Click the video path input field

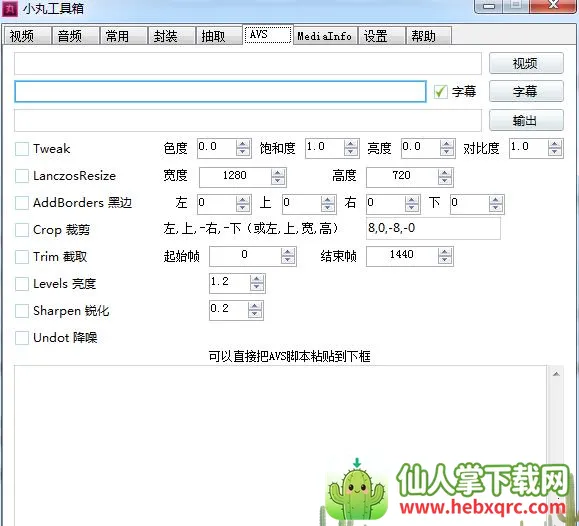point(248,64)
